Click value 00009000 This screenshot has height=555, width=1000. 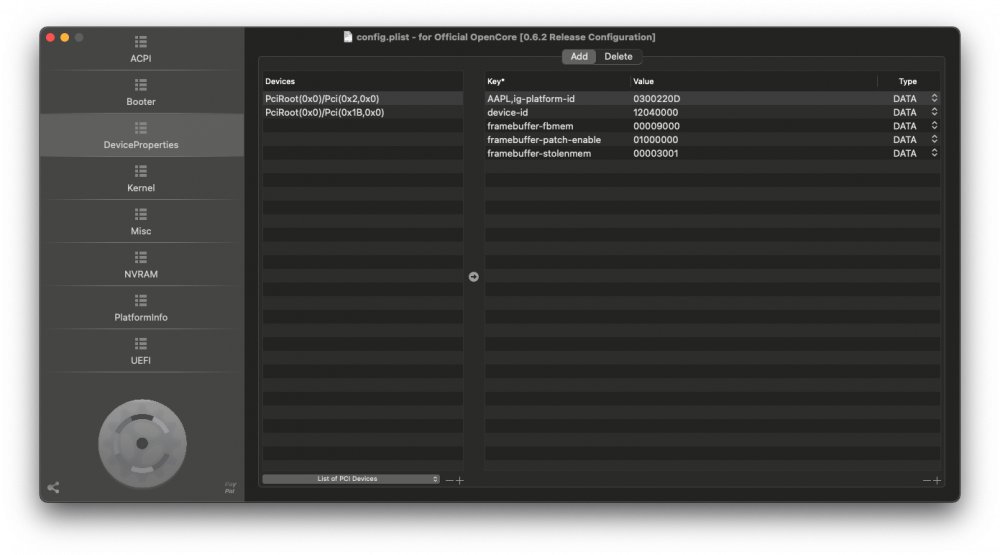coord(656,126)
